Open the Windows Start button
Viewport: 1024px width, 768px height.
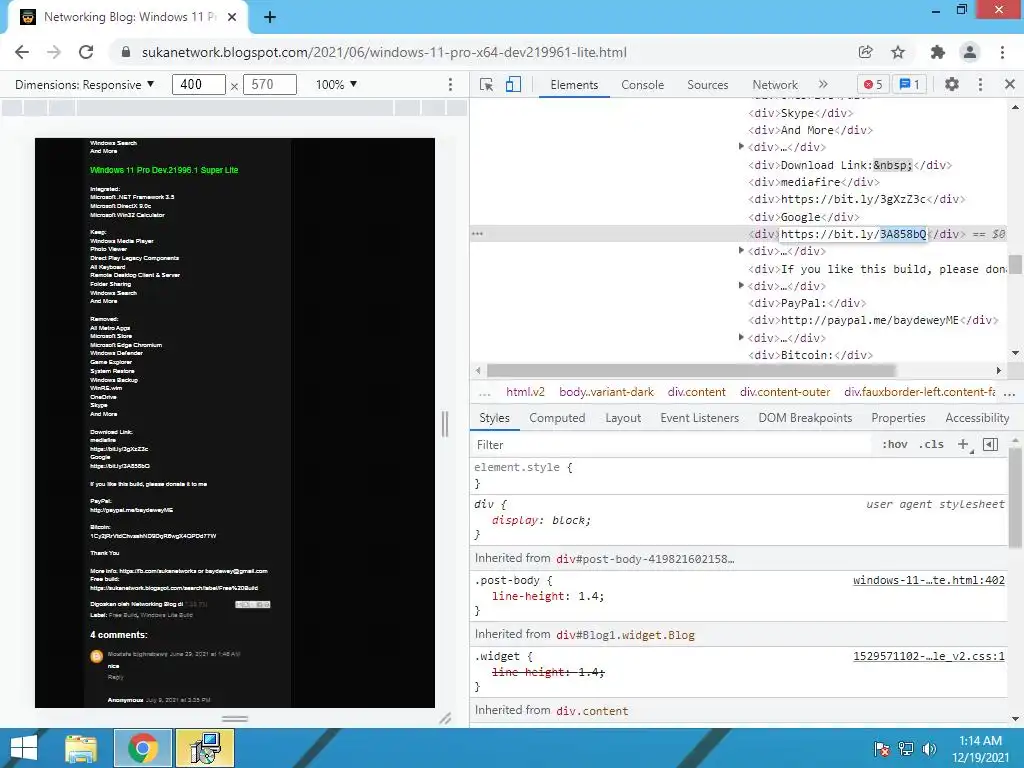24,748
